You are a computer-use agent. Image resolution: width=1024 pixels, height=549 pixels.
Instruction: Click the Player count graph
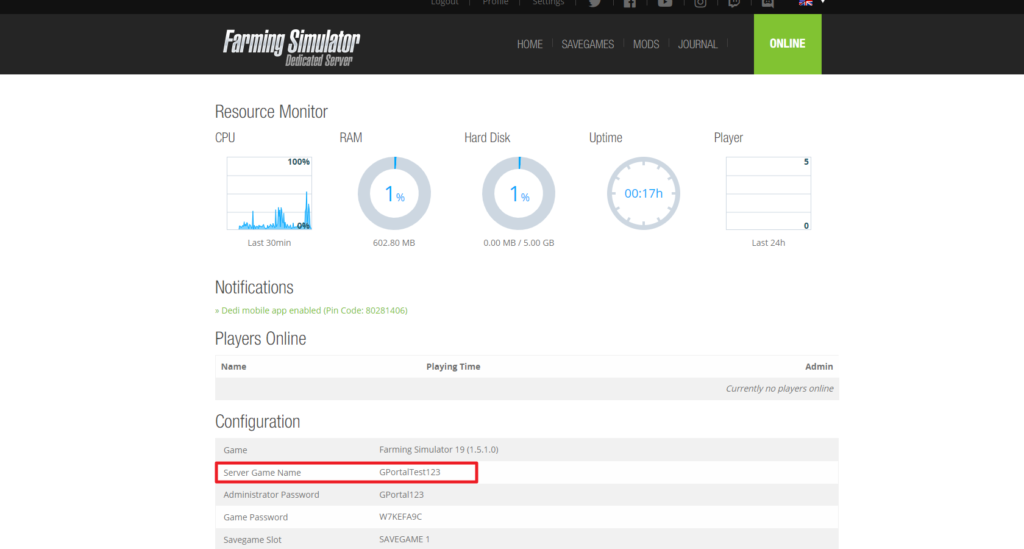[x=768, y=193]
